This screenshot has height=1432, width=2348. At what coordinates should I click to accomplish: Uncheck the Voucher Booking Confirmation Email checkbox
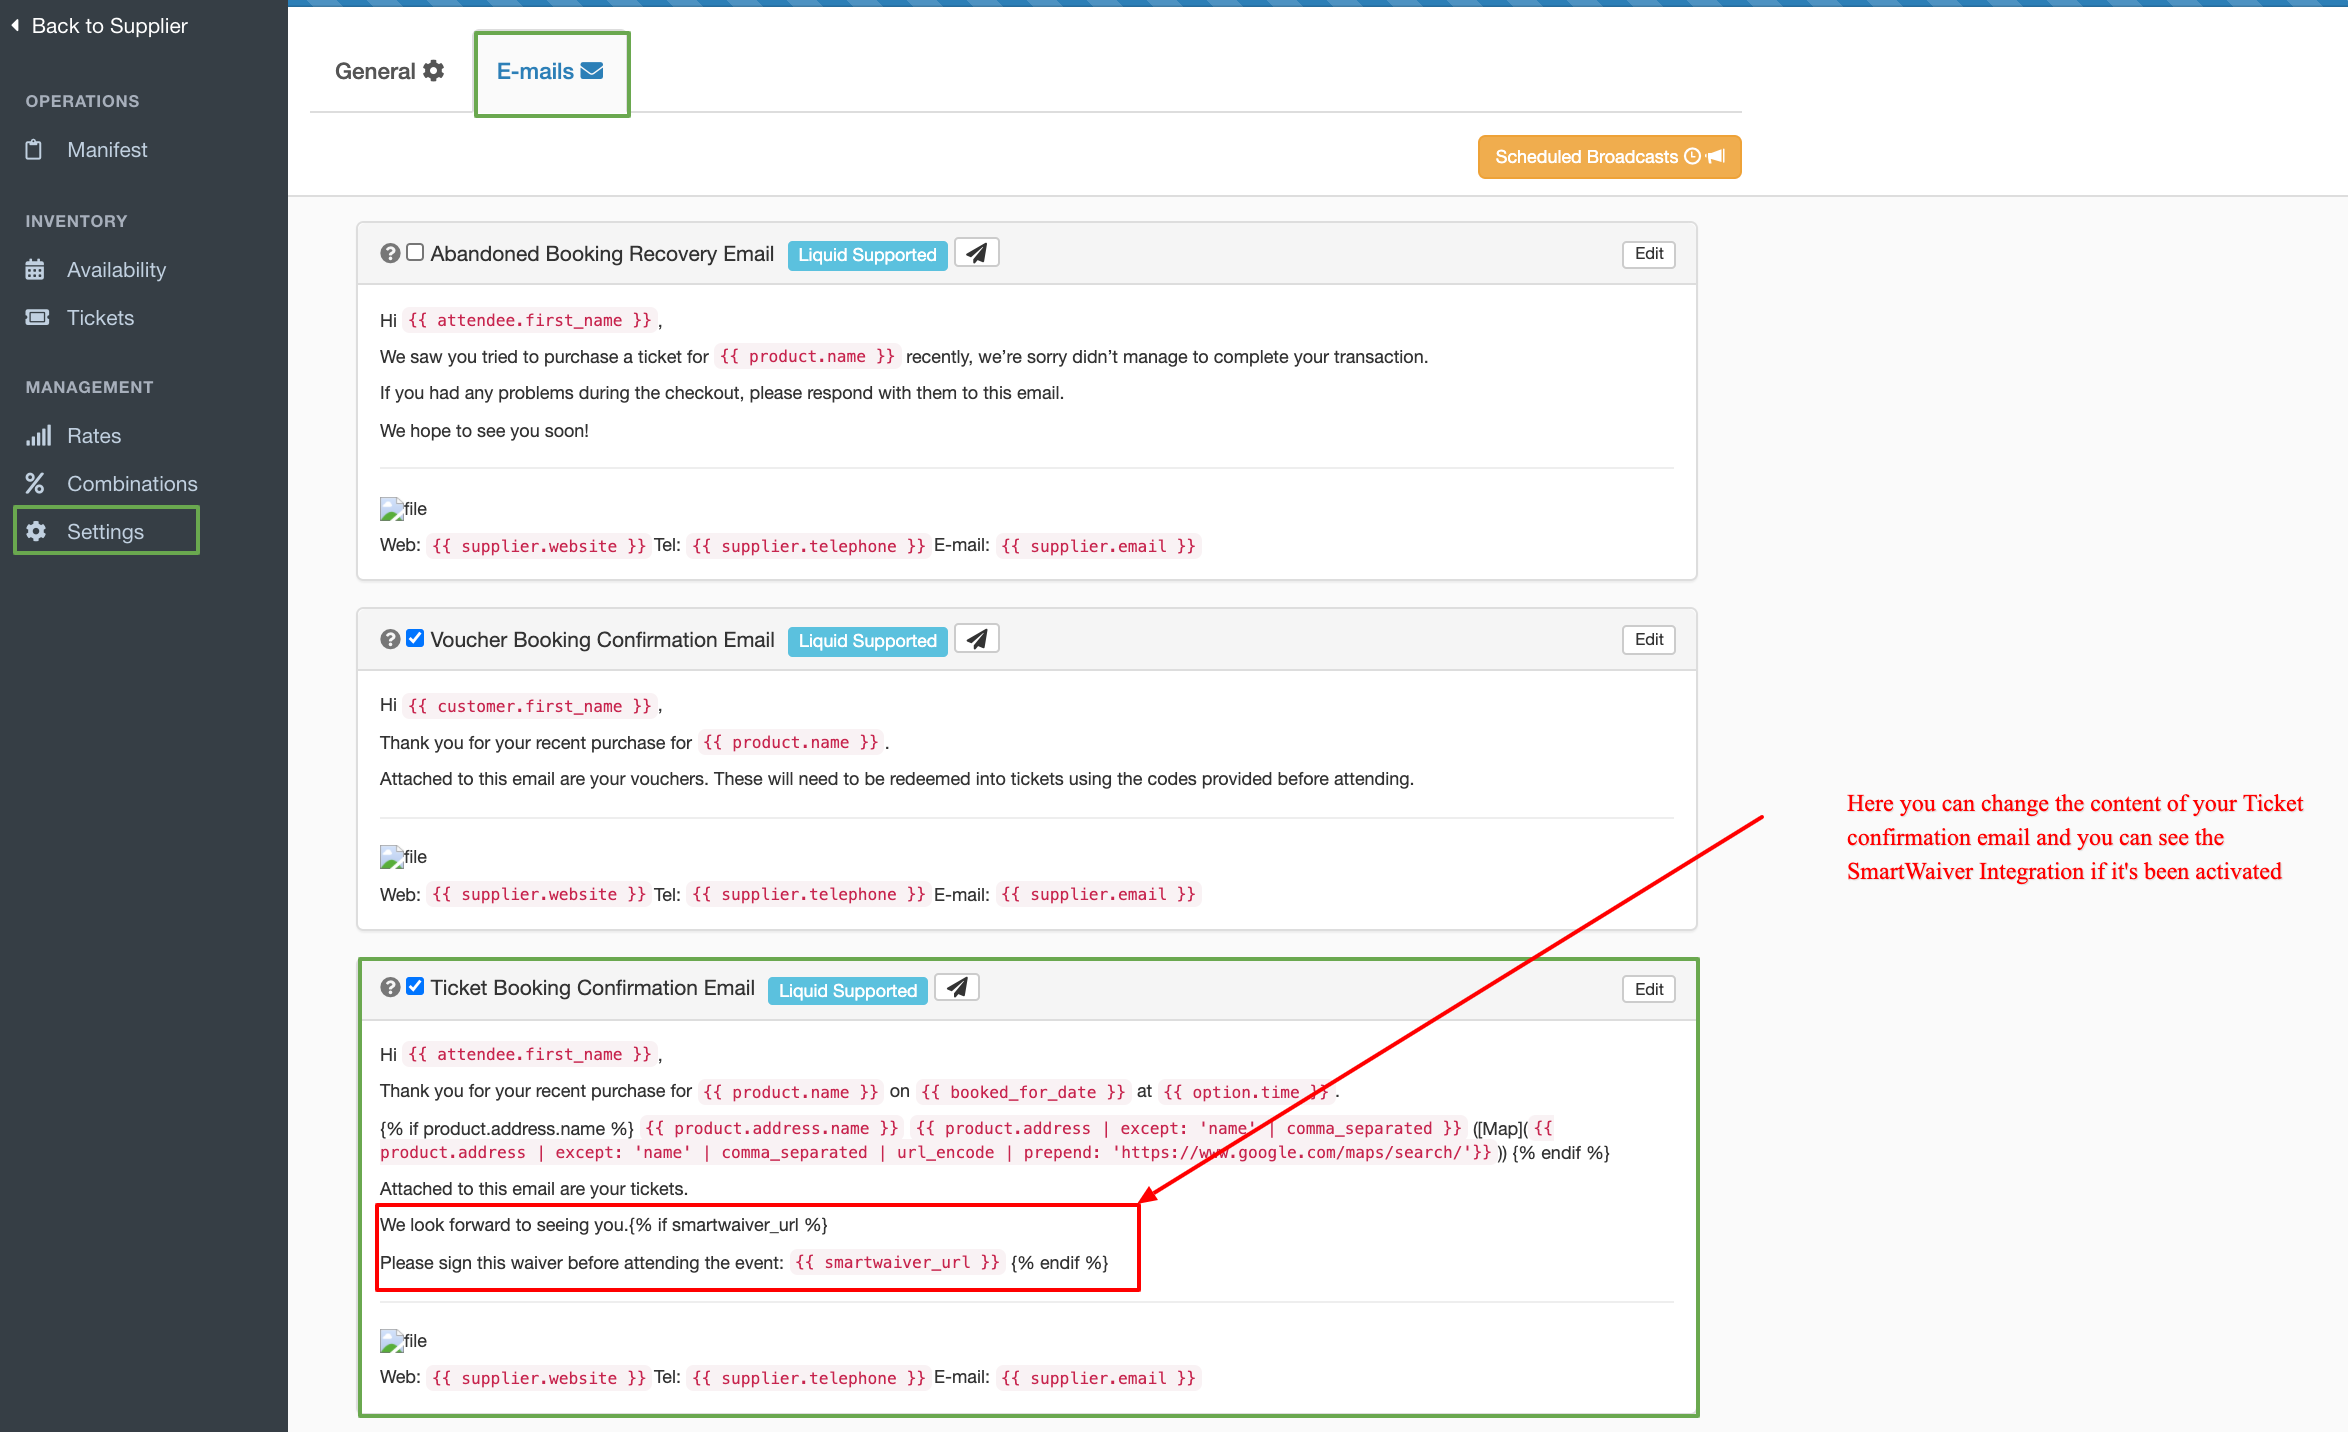click(x=415, y=639)
